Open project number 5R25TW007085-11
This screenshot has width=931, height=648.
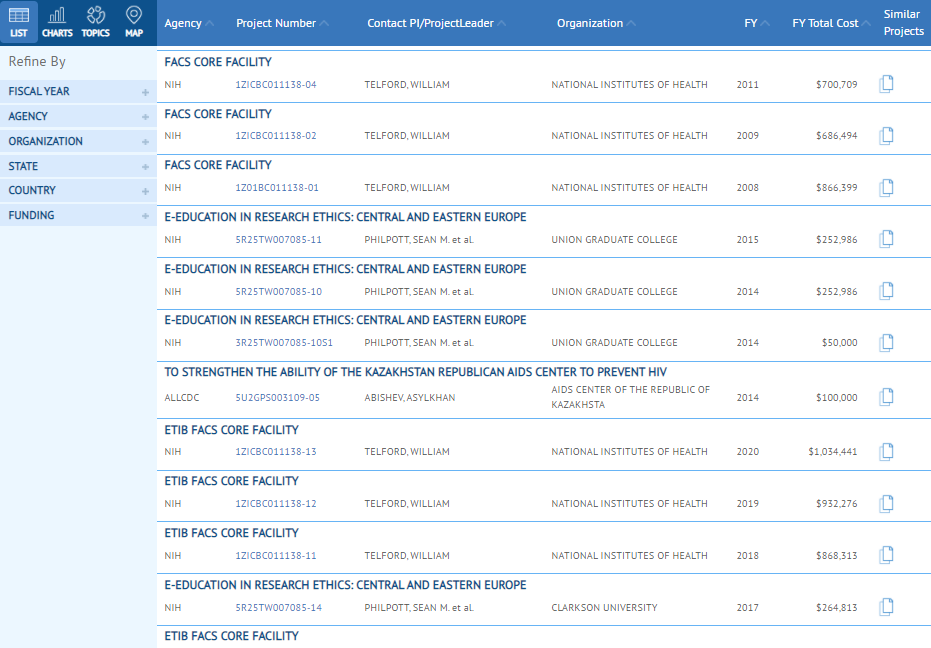coord(278,240)
